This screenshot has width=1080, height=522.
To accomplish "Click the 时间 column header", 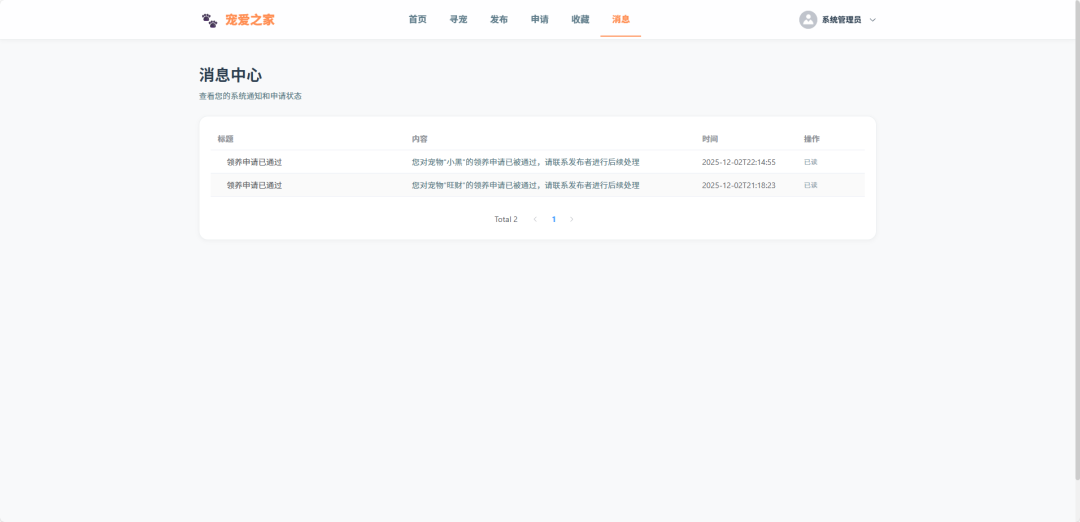I will pyautogui.click(x=710, y=139).
